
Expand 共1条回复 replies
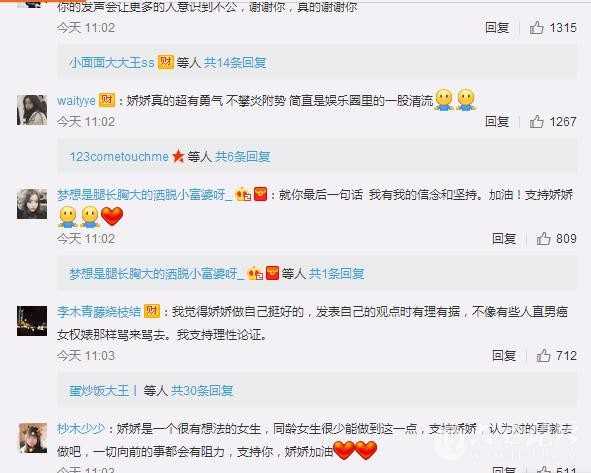(336, 274)
